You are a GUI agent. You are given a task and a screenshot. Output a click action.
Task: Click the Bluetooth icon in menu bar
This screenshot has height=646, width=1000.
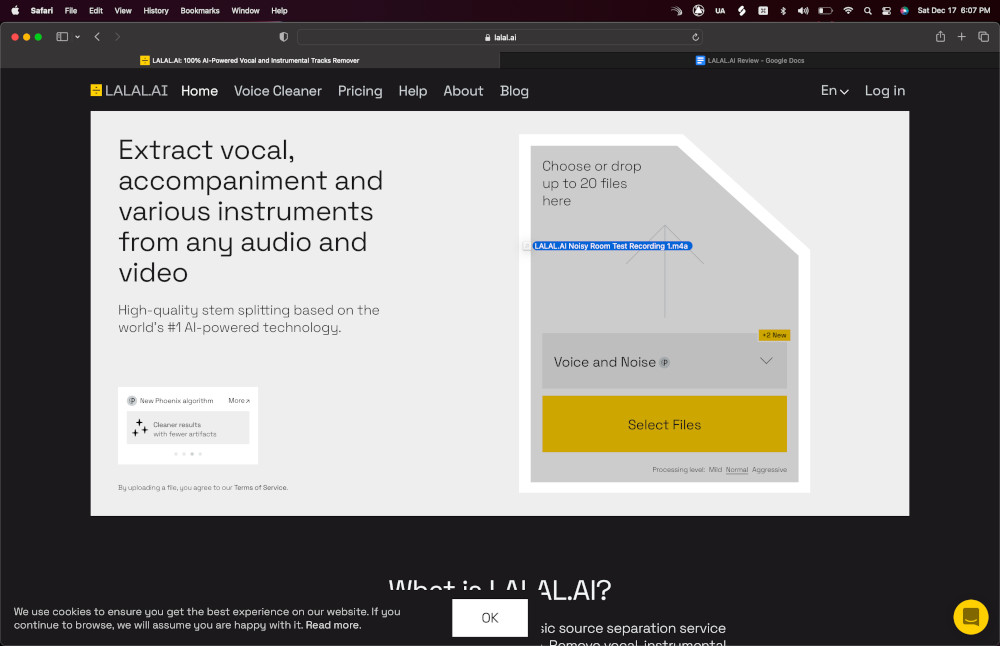click(783, 10)
